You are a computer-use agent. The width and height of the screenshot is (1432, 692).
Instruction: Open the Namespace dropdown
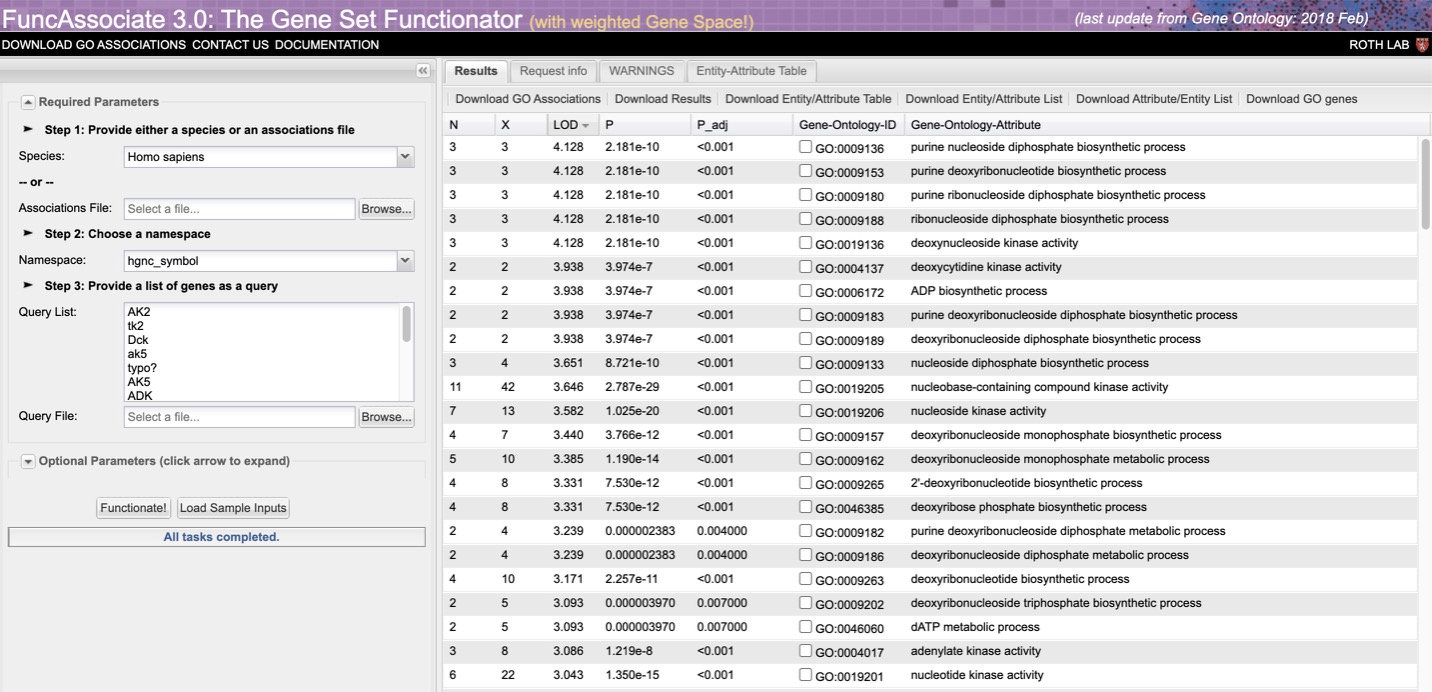[x=405, y=261]
